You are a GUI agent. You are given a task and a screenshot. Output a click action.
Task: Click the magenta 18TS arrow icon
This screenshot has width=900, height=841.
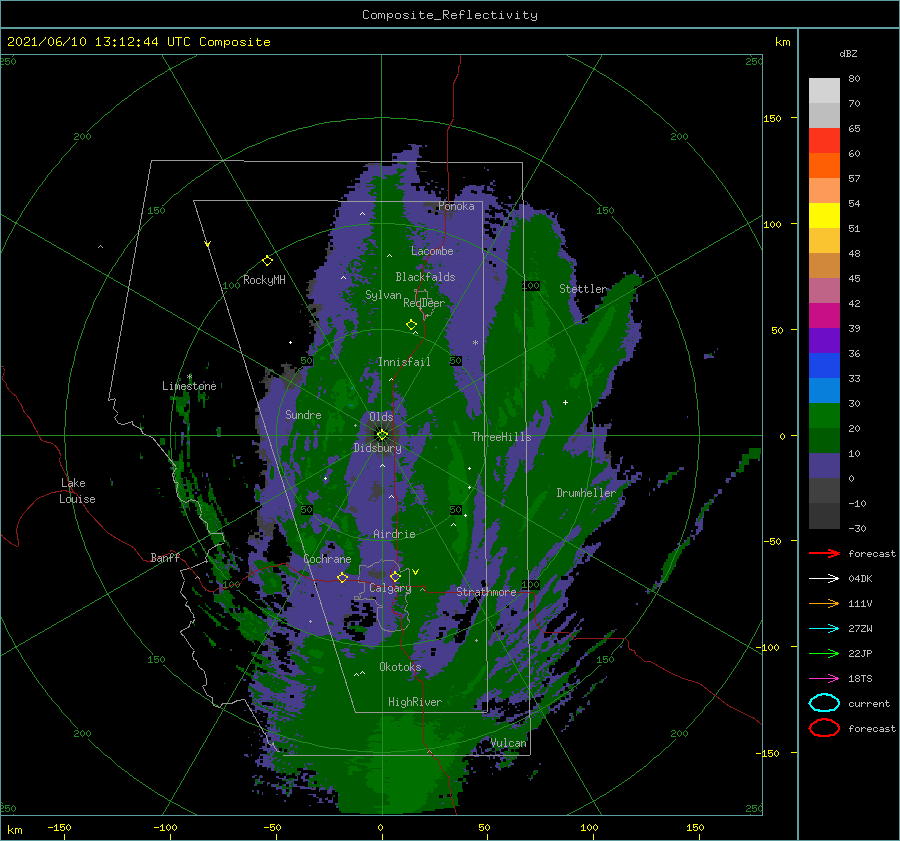(x=824, y=679)
